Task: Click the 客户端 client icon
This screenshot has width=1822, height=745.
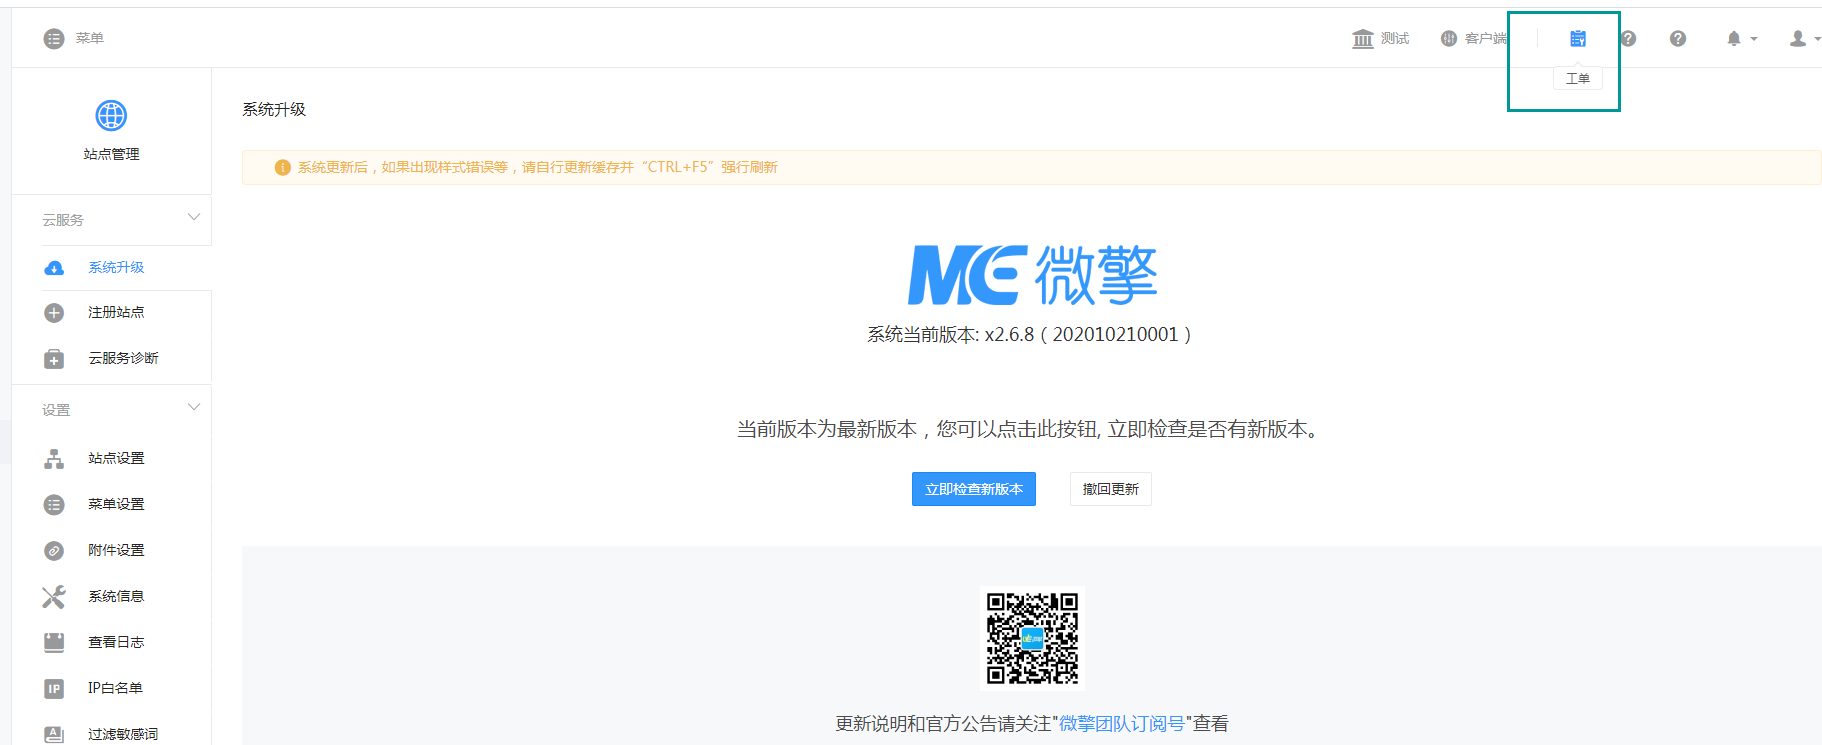Action: point(1449,38)
